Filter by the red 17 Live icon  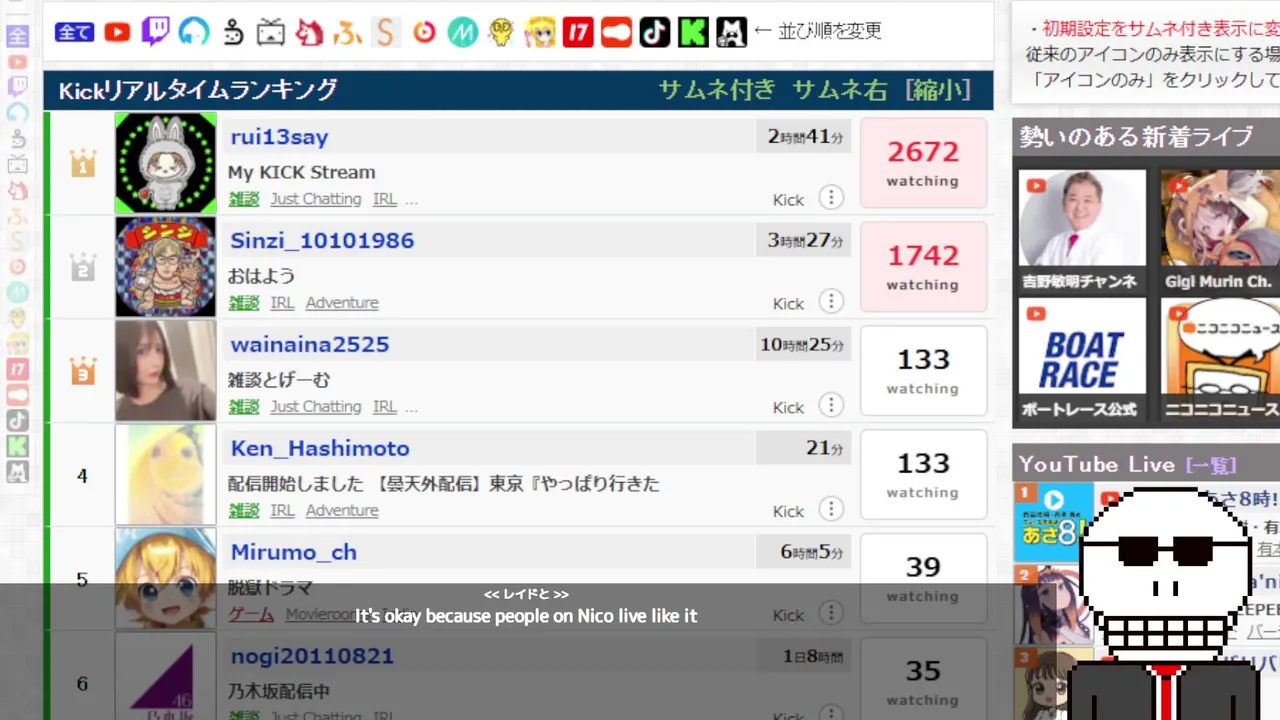pyautogui.click(x=578, y=32)
